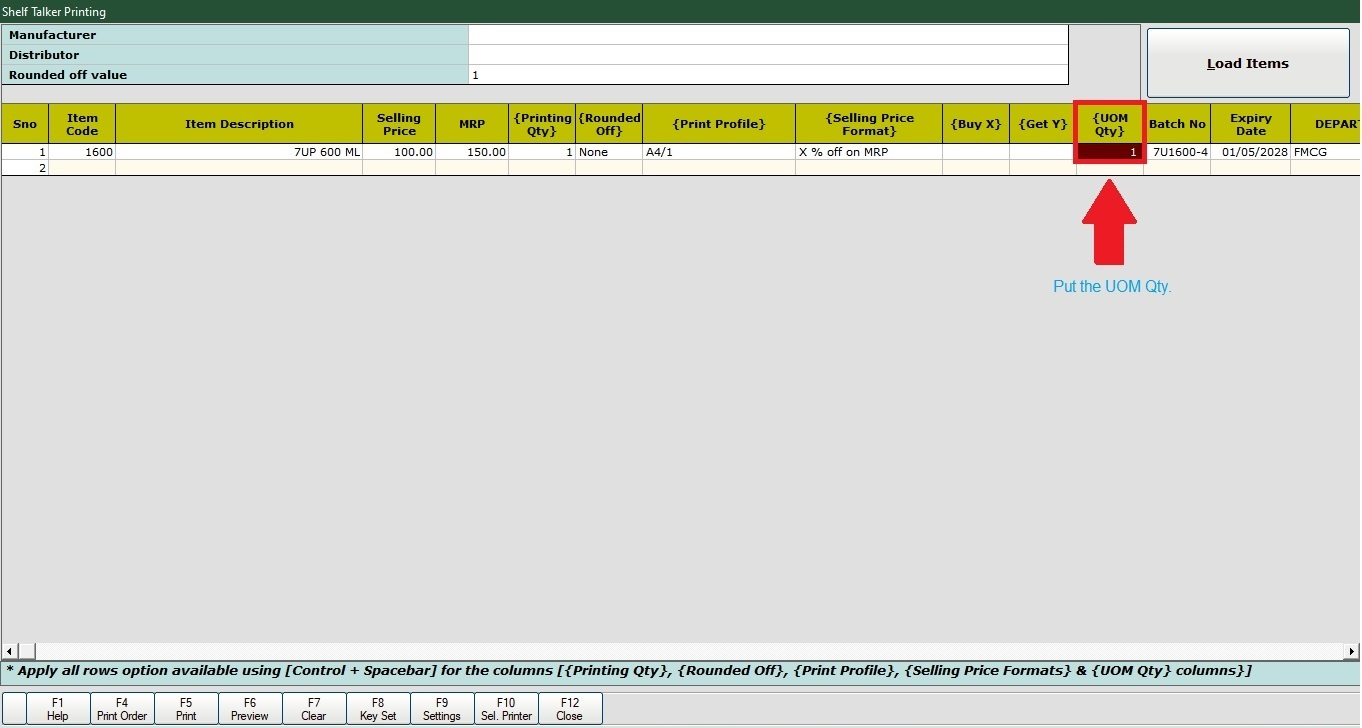Select the UOM Qty cell for 7UP 600 ML

1110,152
